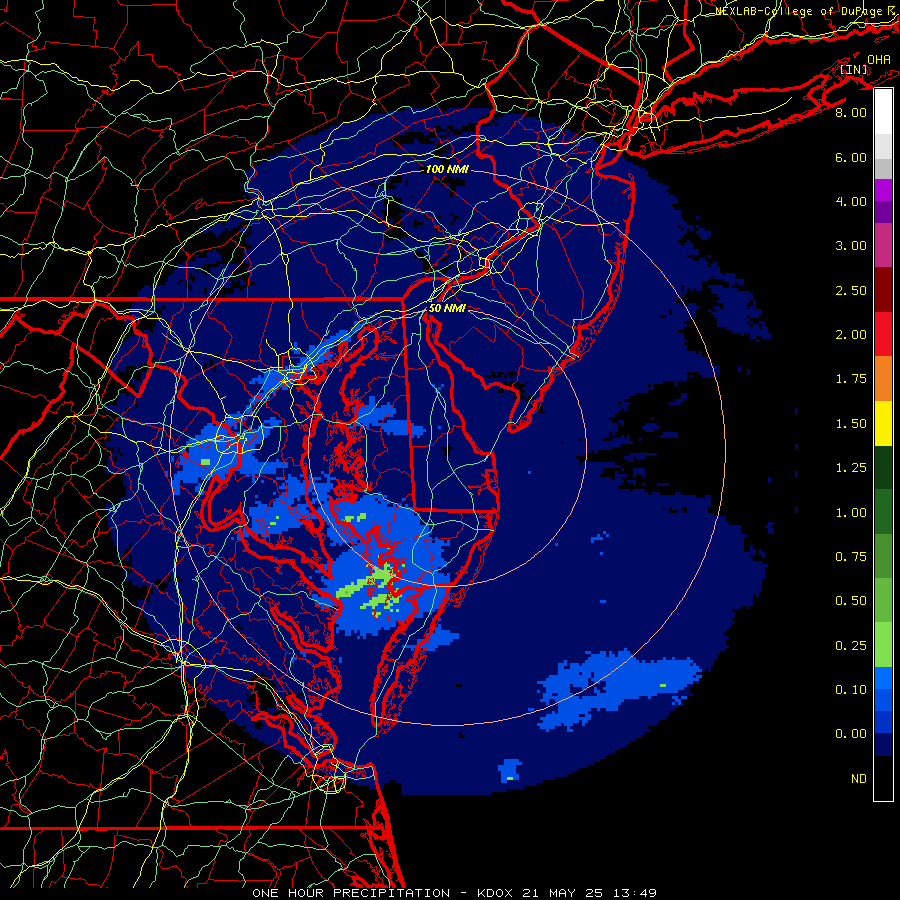Click the ND legend label
Screen dimensions: 900x900
[859, 779]
